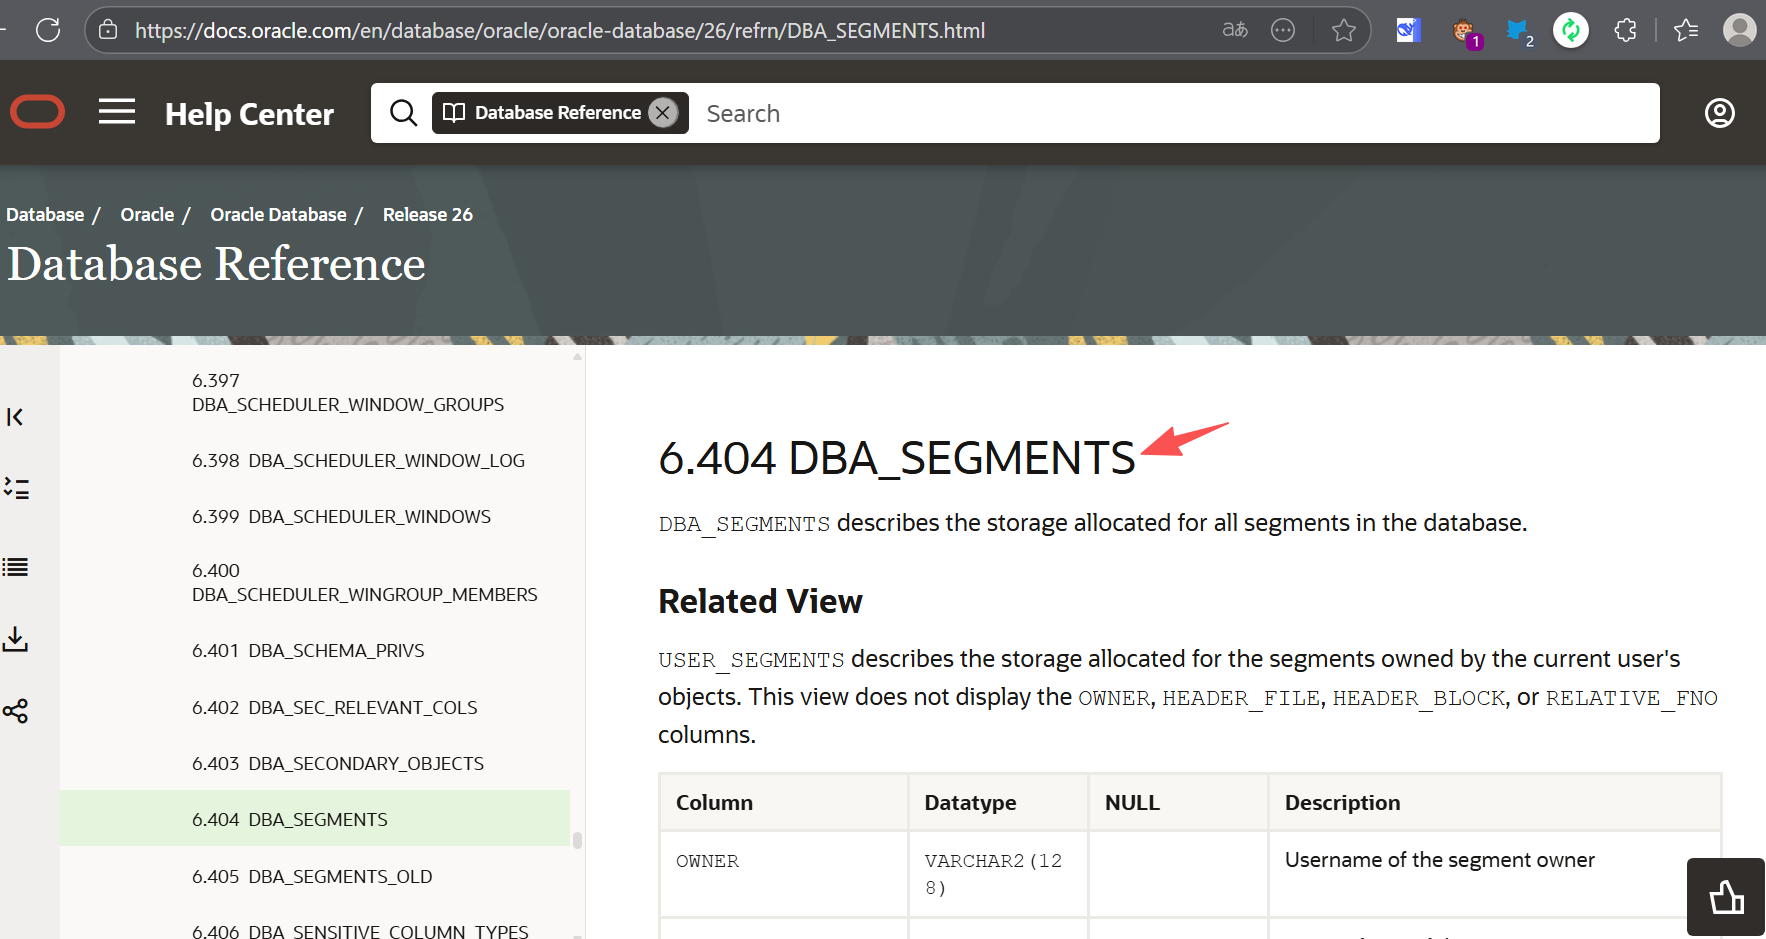
Task: Open the browser extensions puzzle icon
Action: [1626, 30]
